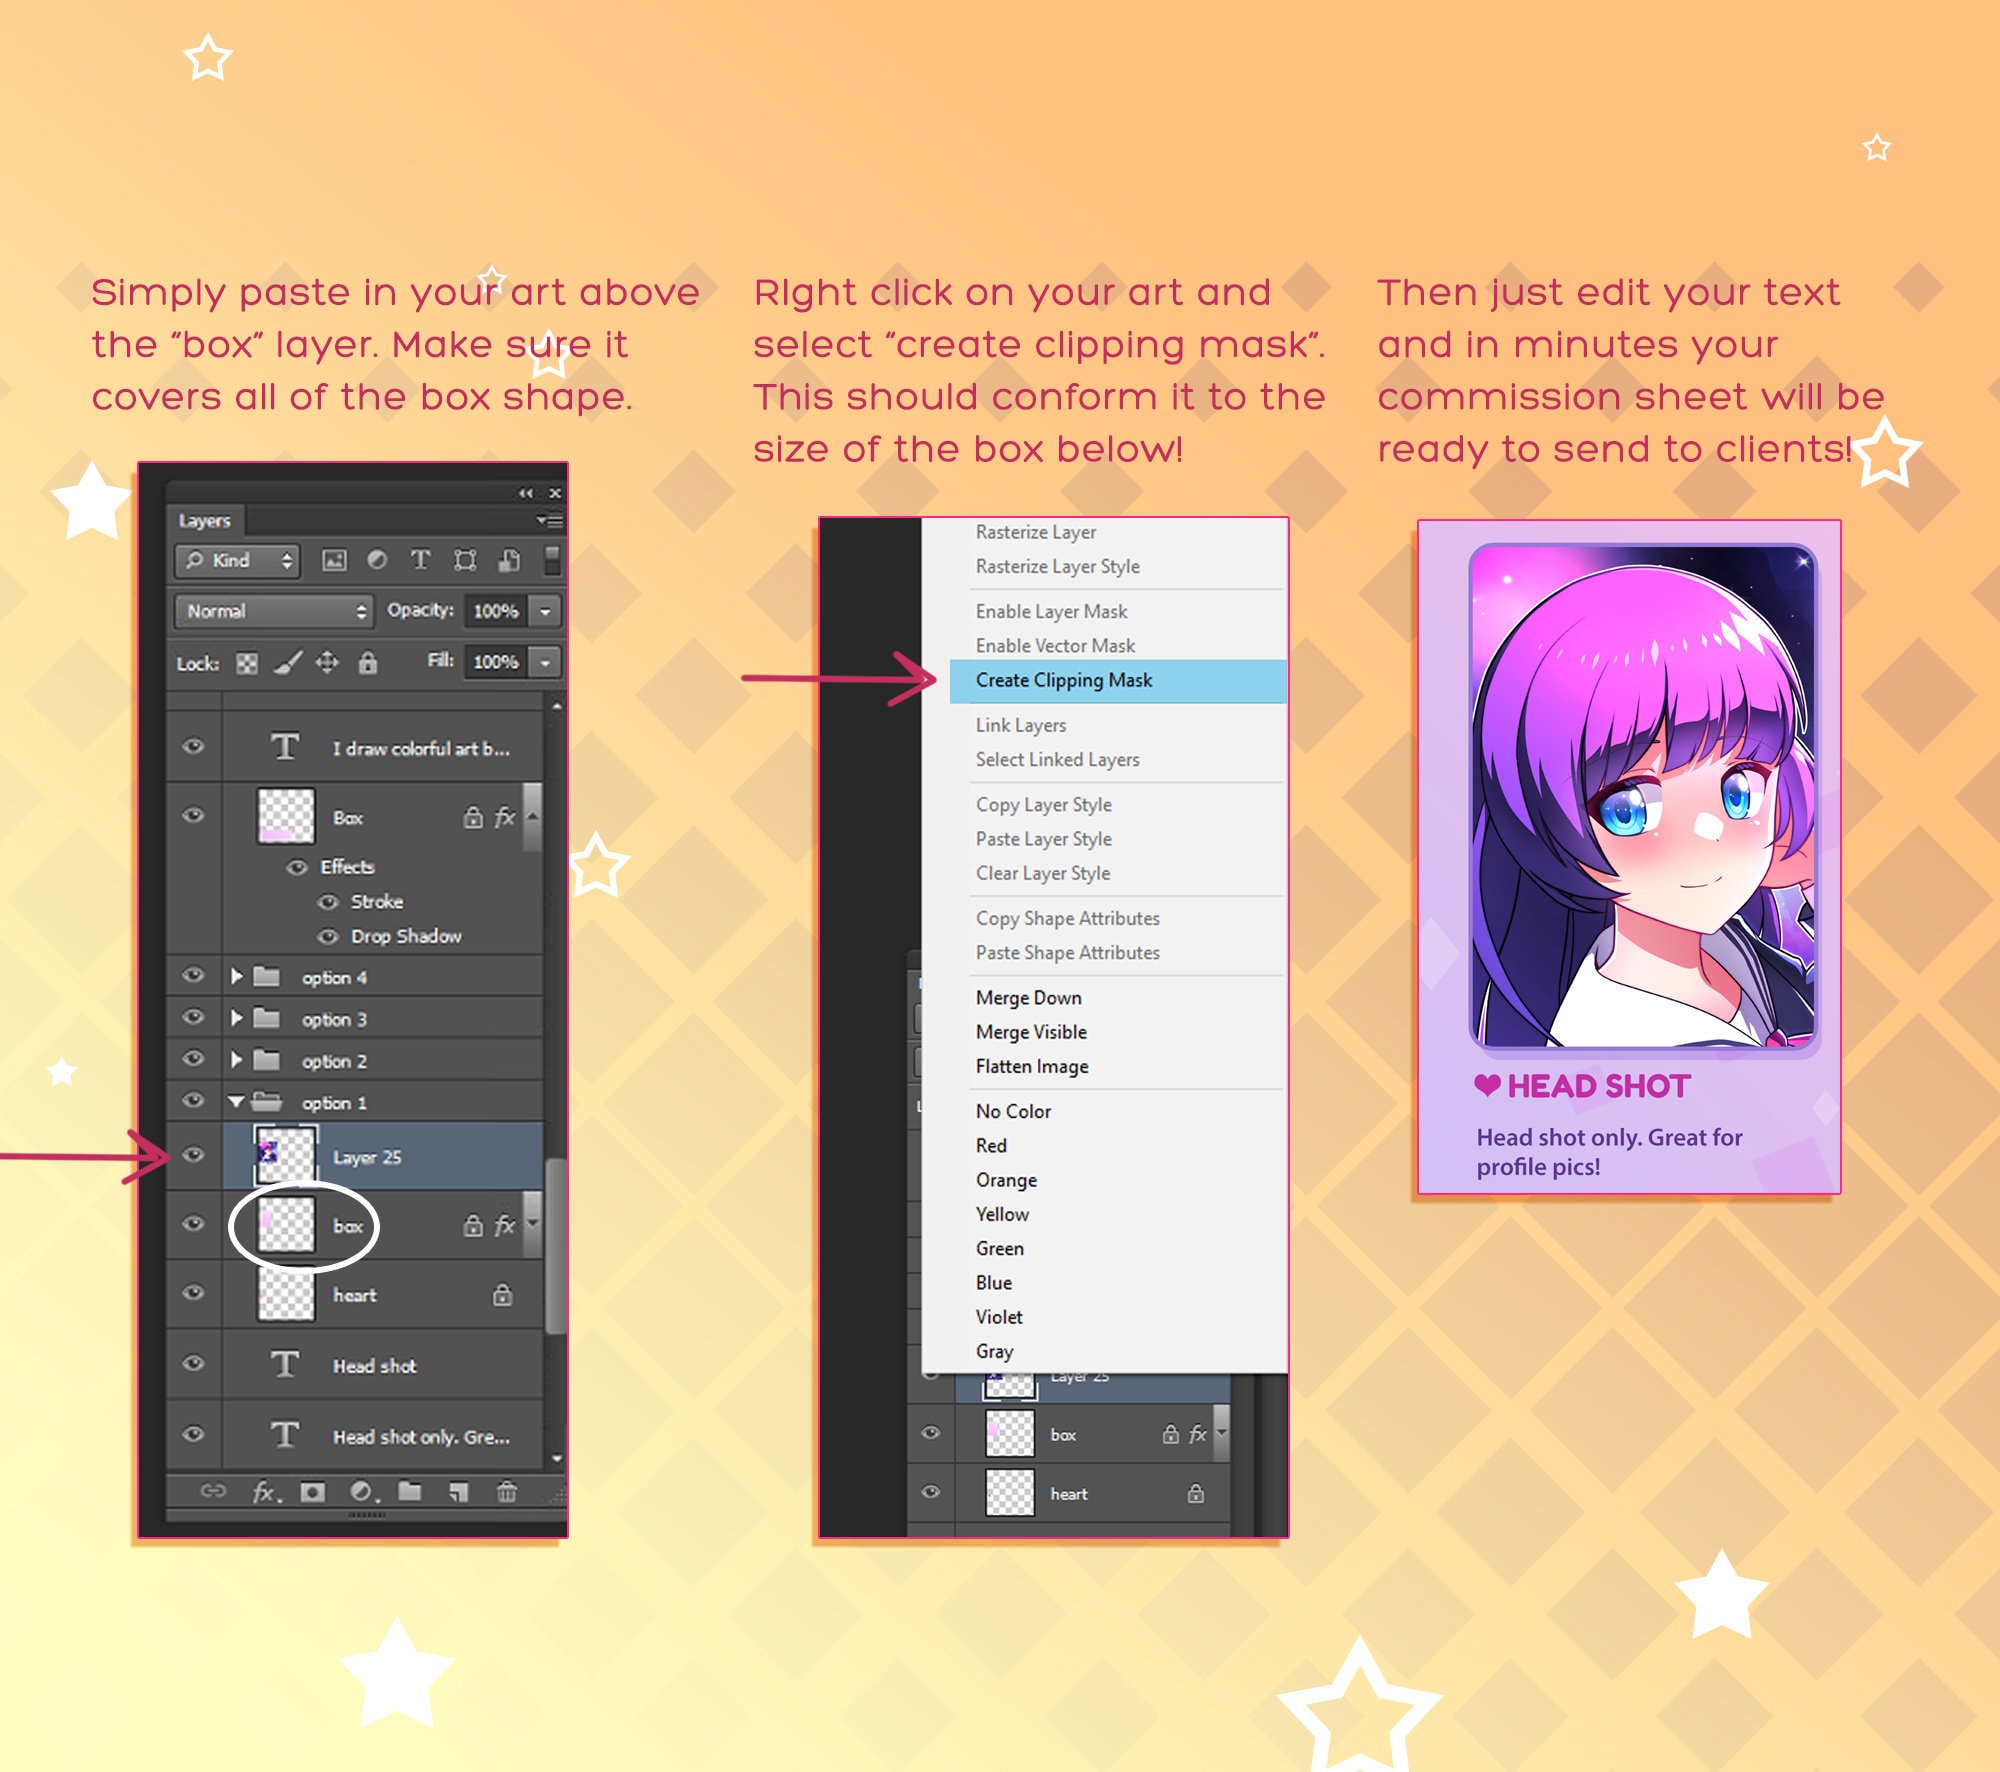Click Merge Down in the context menu
The image size is (2000, 1772).
pos(1027,997)
